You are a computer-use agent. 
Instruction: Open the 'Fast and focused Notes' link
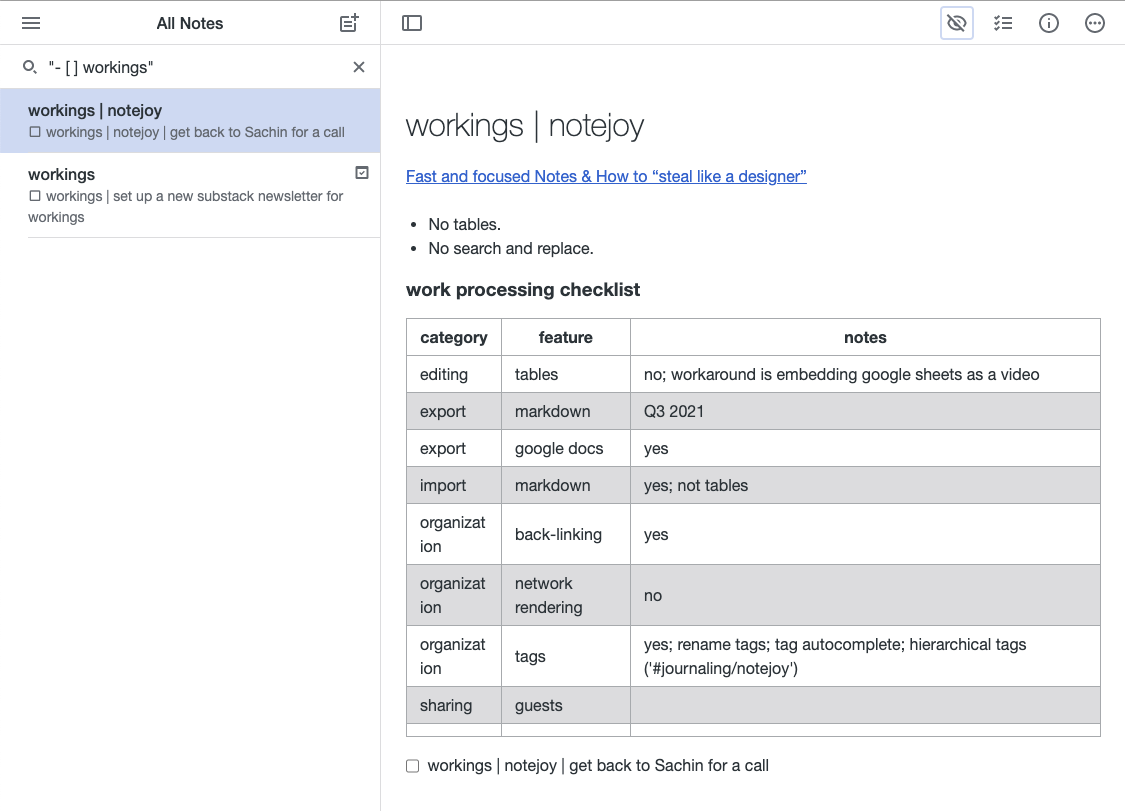pyautogui.click(x=605, y=176)
